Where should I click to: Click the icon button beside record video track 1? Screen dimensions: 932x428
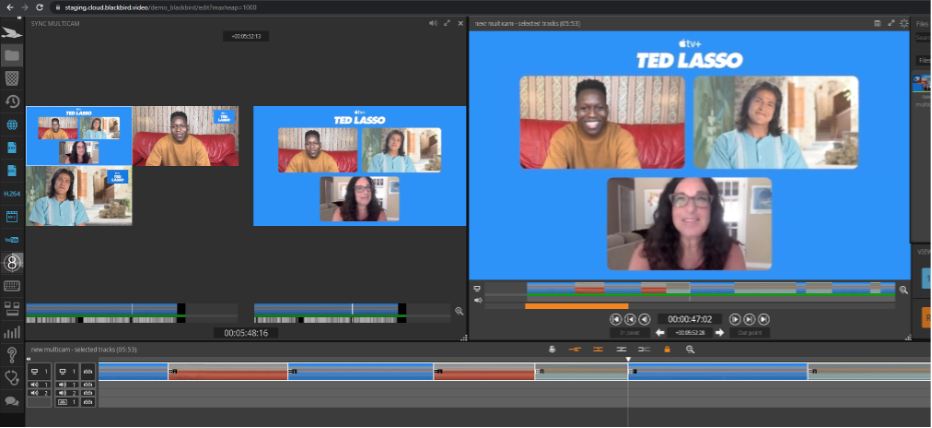pos(88,372)
